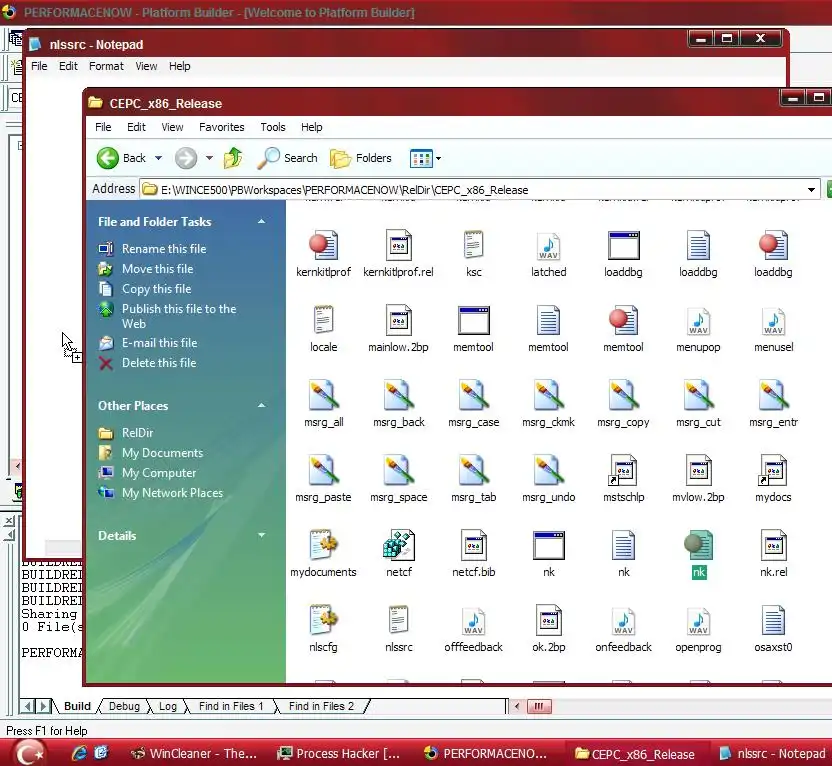The image size is (832, 766).
Task: Open Forward button history dropdown arrow
Action: (209, 158)
